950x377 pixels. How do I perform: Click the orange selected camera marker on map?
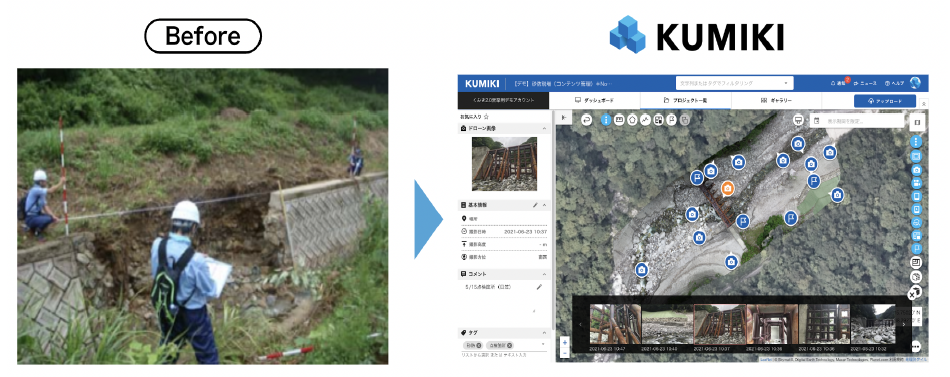tap(728, 188)
